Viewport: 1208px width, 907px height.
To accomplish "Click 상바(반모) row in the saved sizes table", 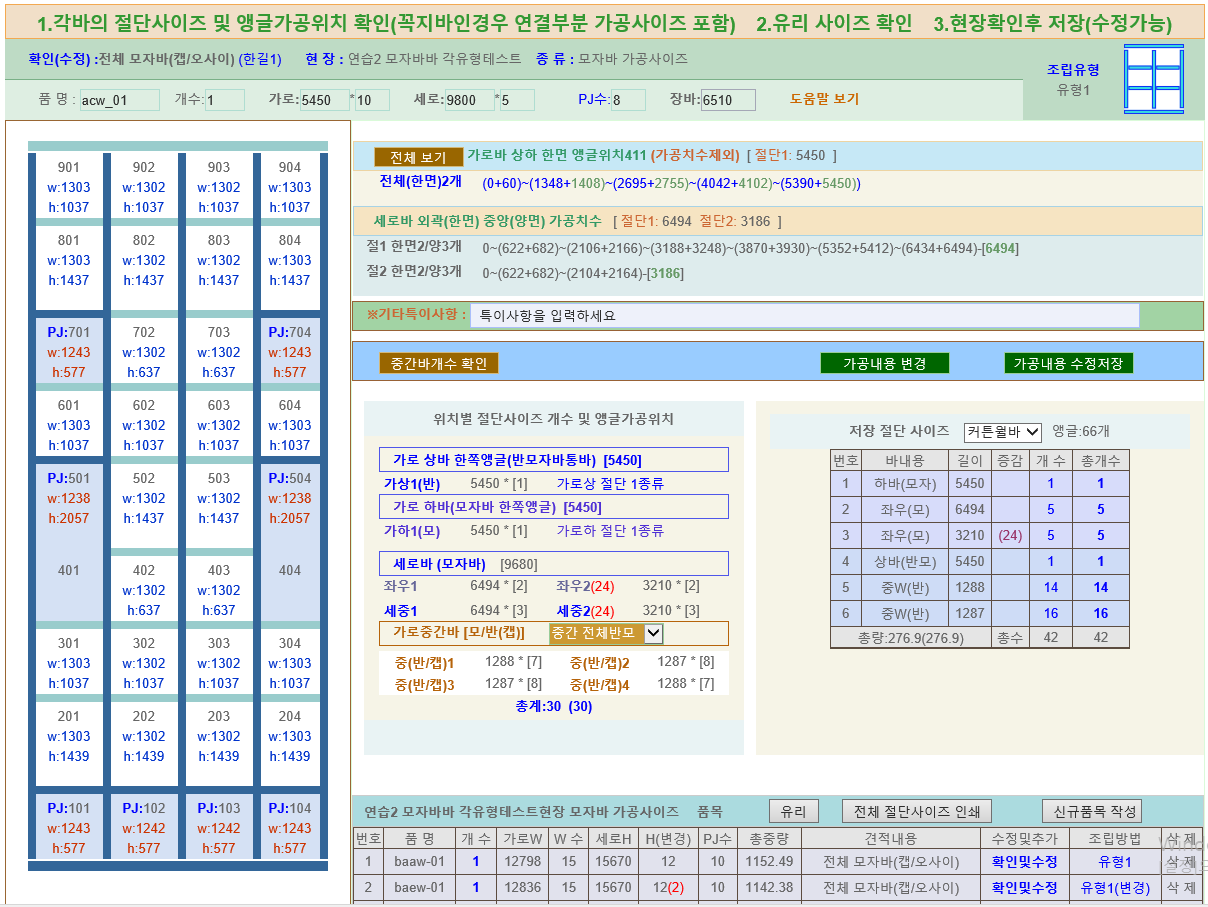I will (980, 561).
